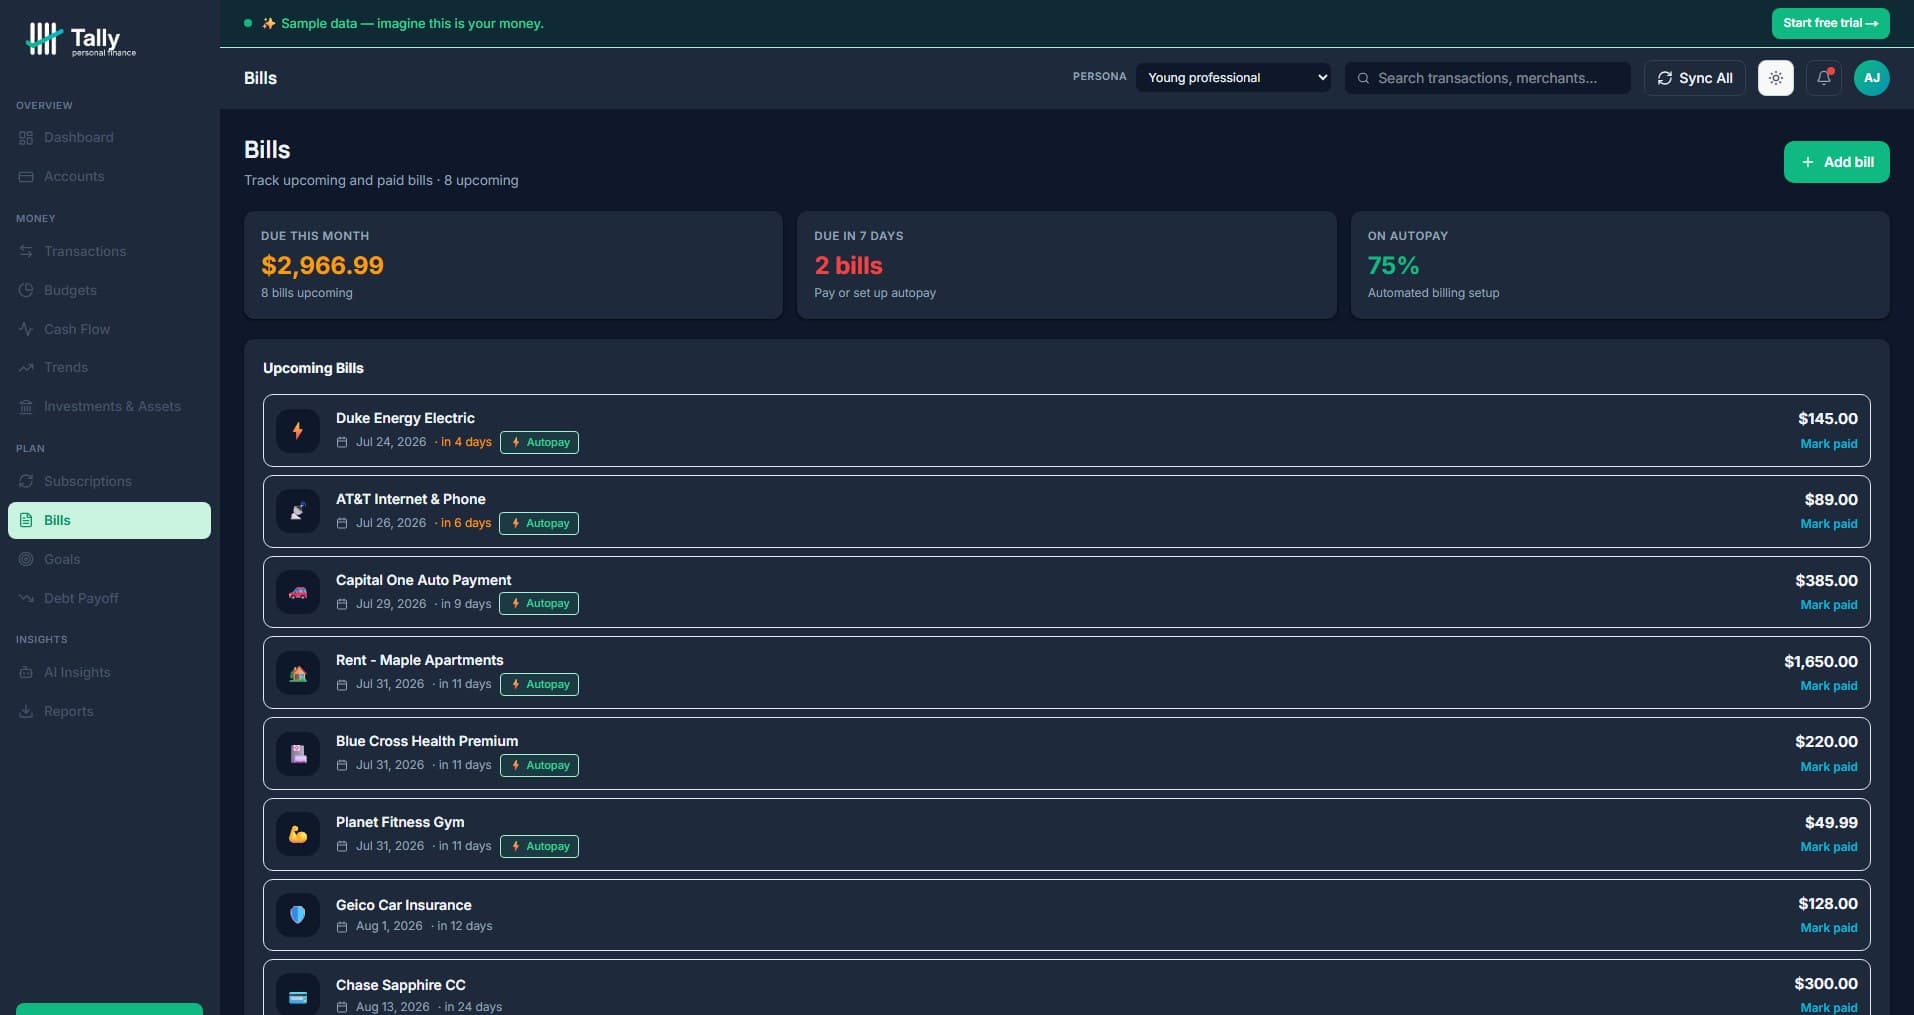
Task: Click the Subscriptions refresh icon
Action: [26, 481]
